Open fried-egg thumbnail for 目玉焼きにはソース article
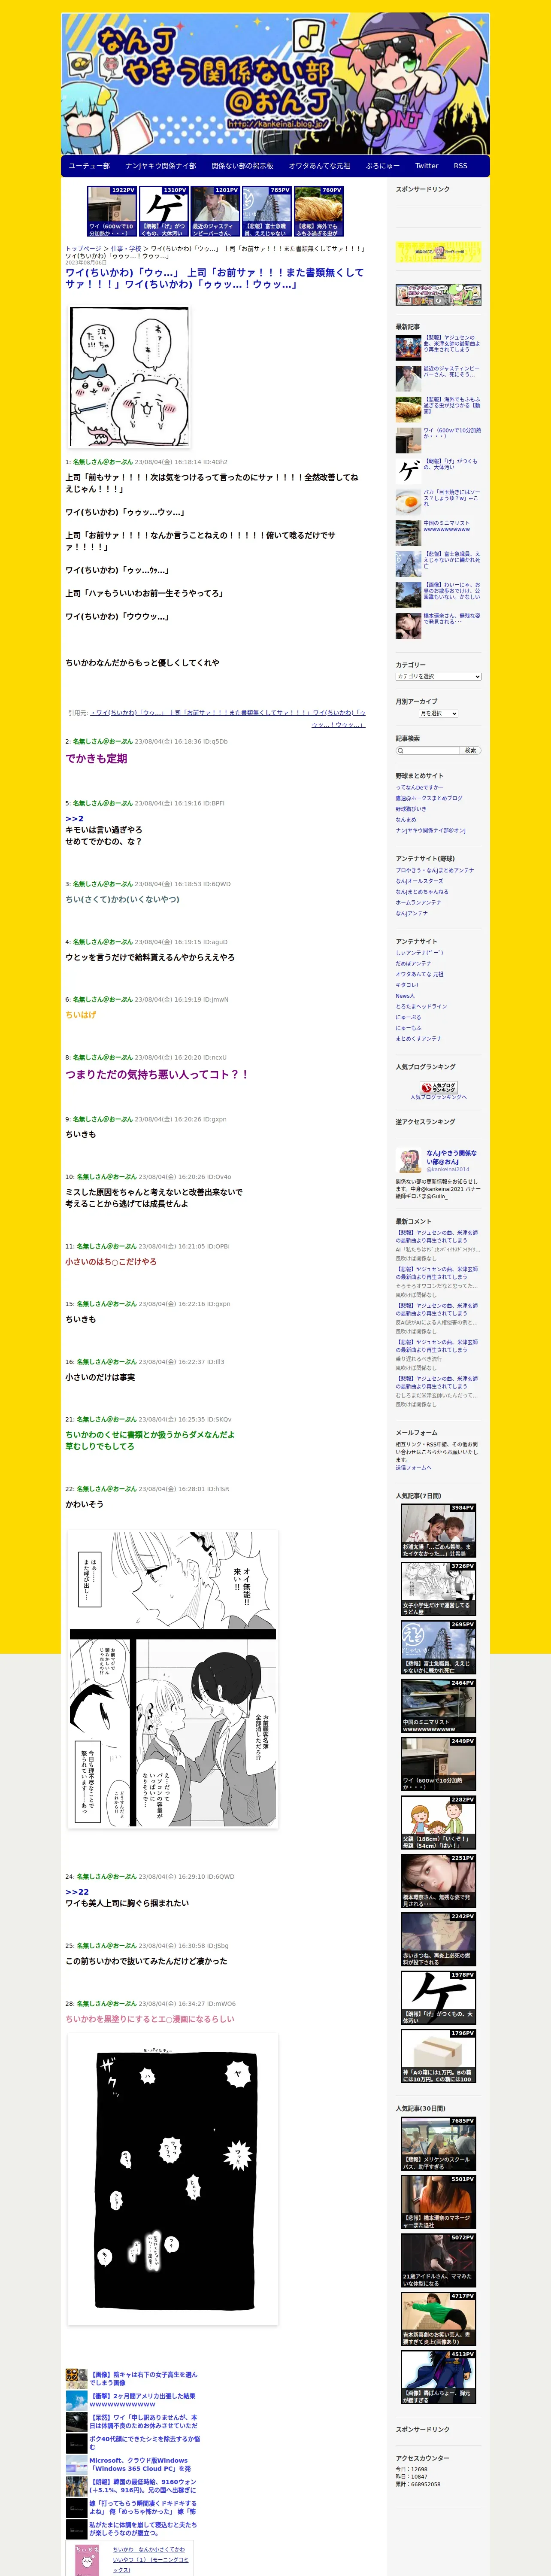Screen dimensions: 551x2576 click(x=408, y=501)
